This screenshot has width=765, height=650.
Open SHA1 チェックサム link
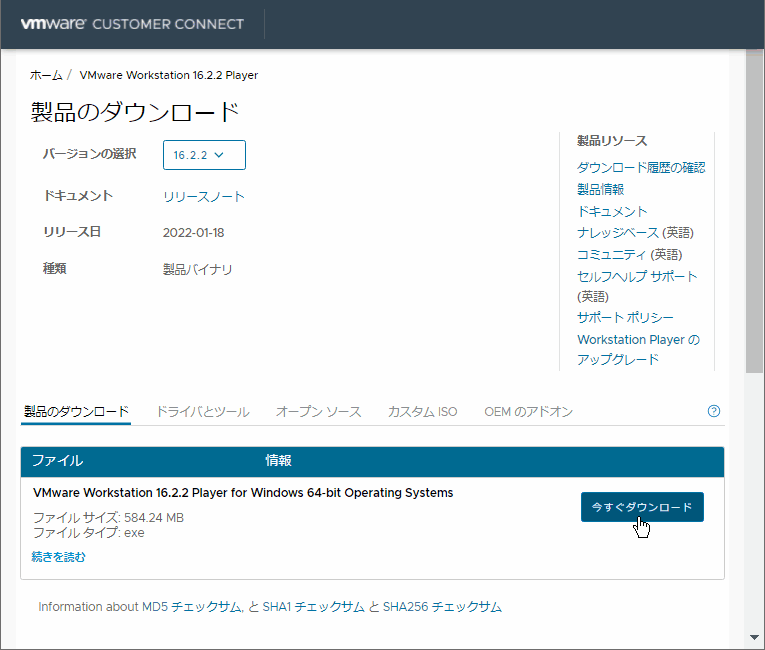(313, 607)
